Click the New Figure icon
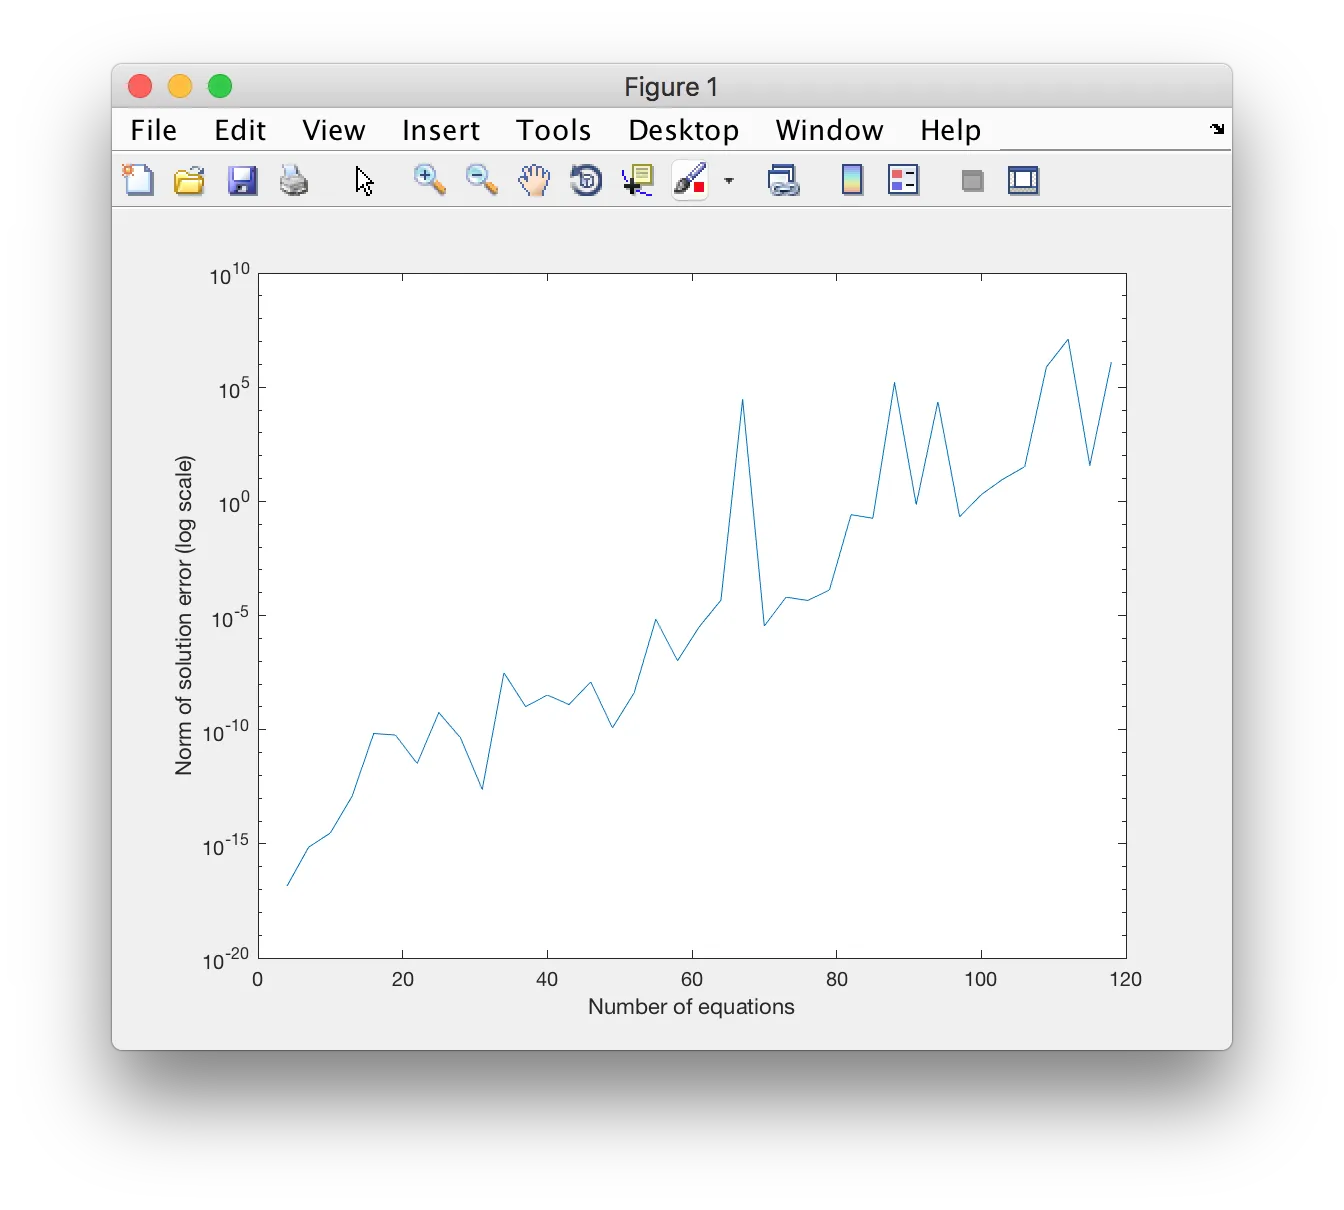1344x1210 pixels. point(138,180)
